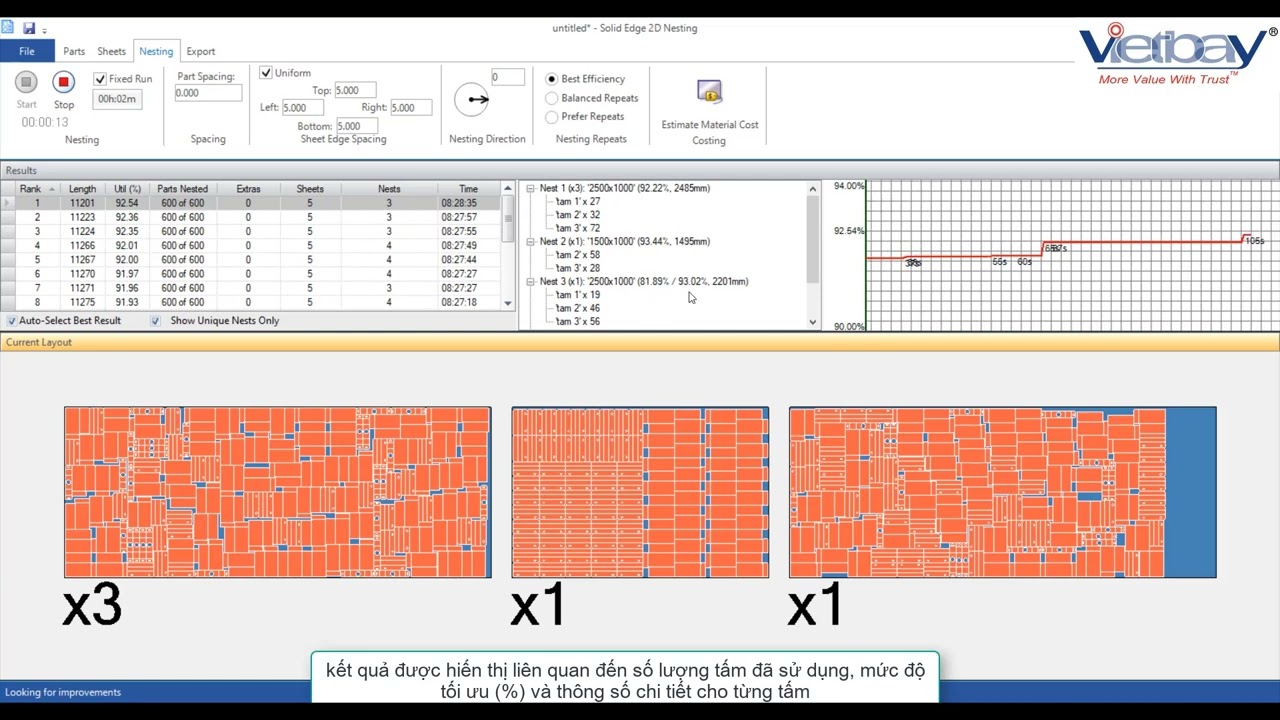Click the Results panel header

pyautogui.click(x=640, y=171)
